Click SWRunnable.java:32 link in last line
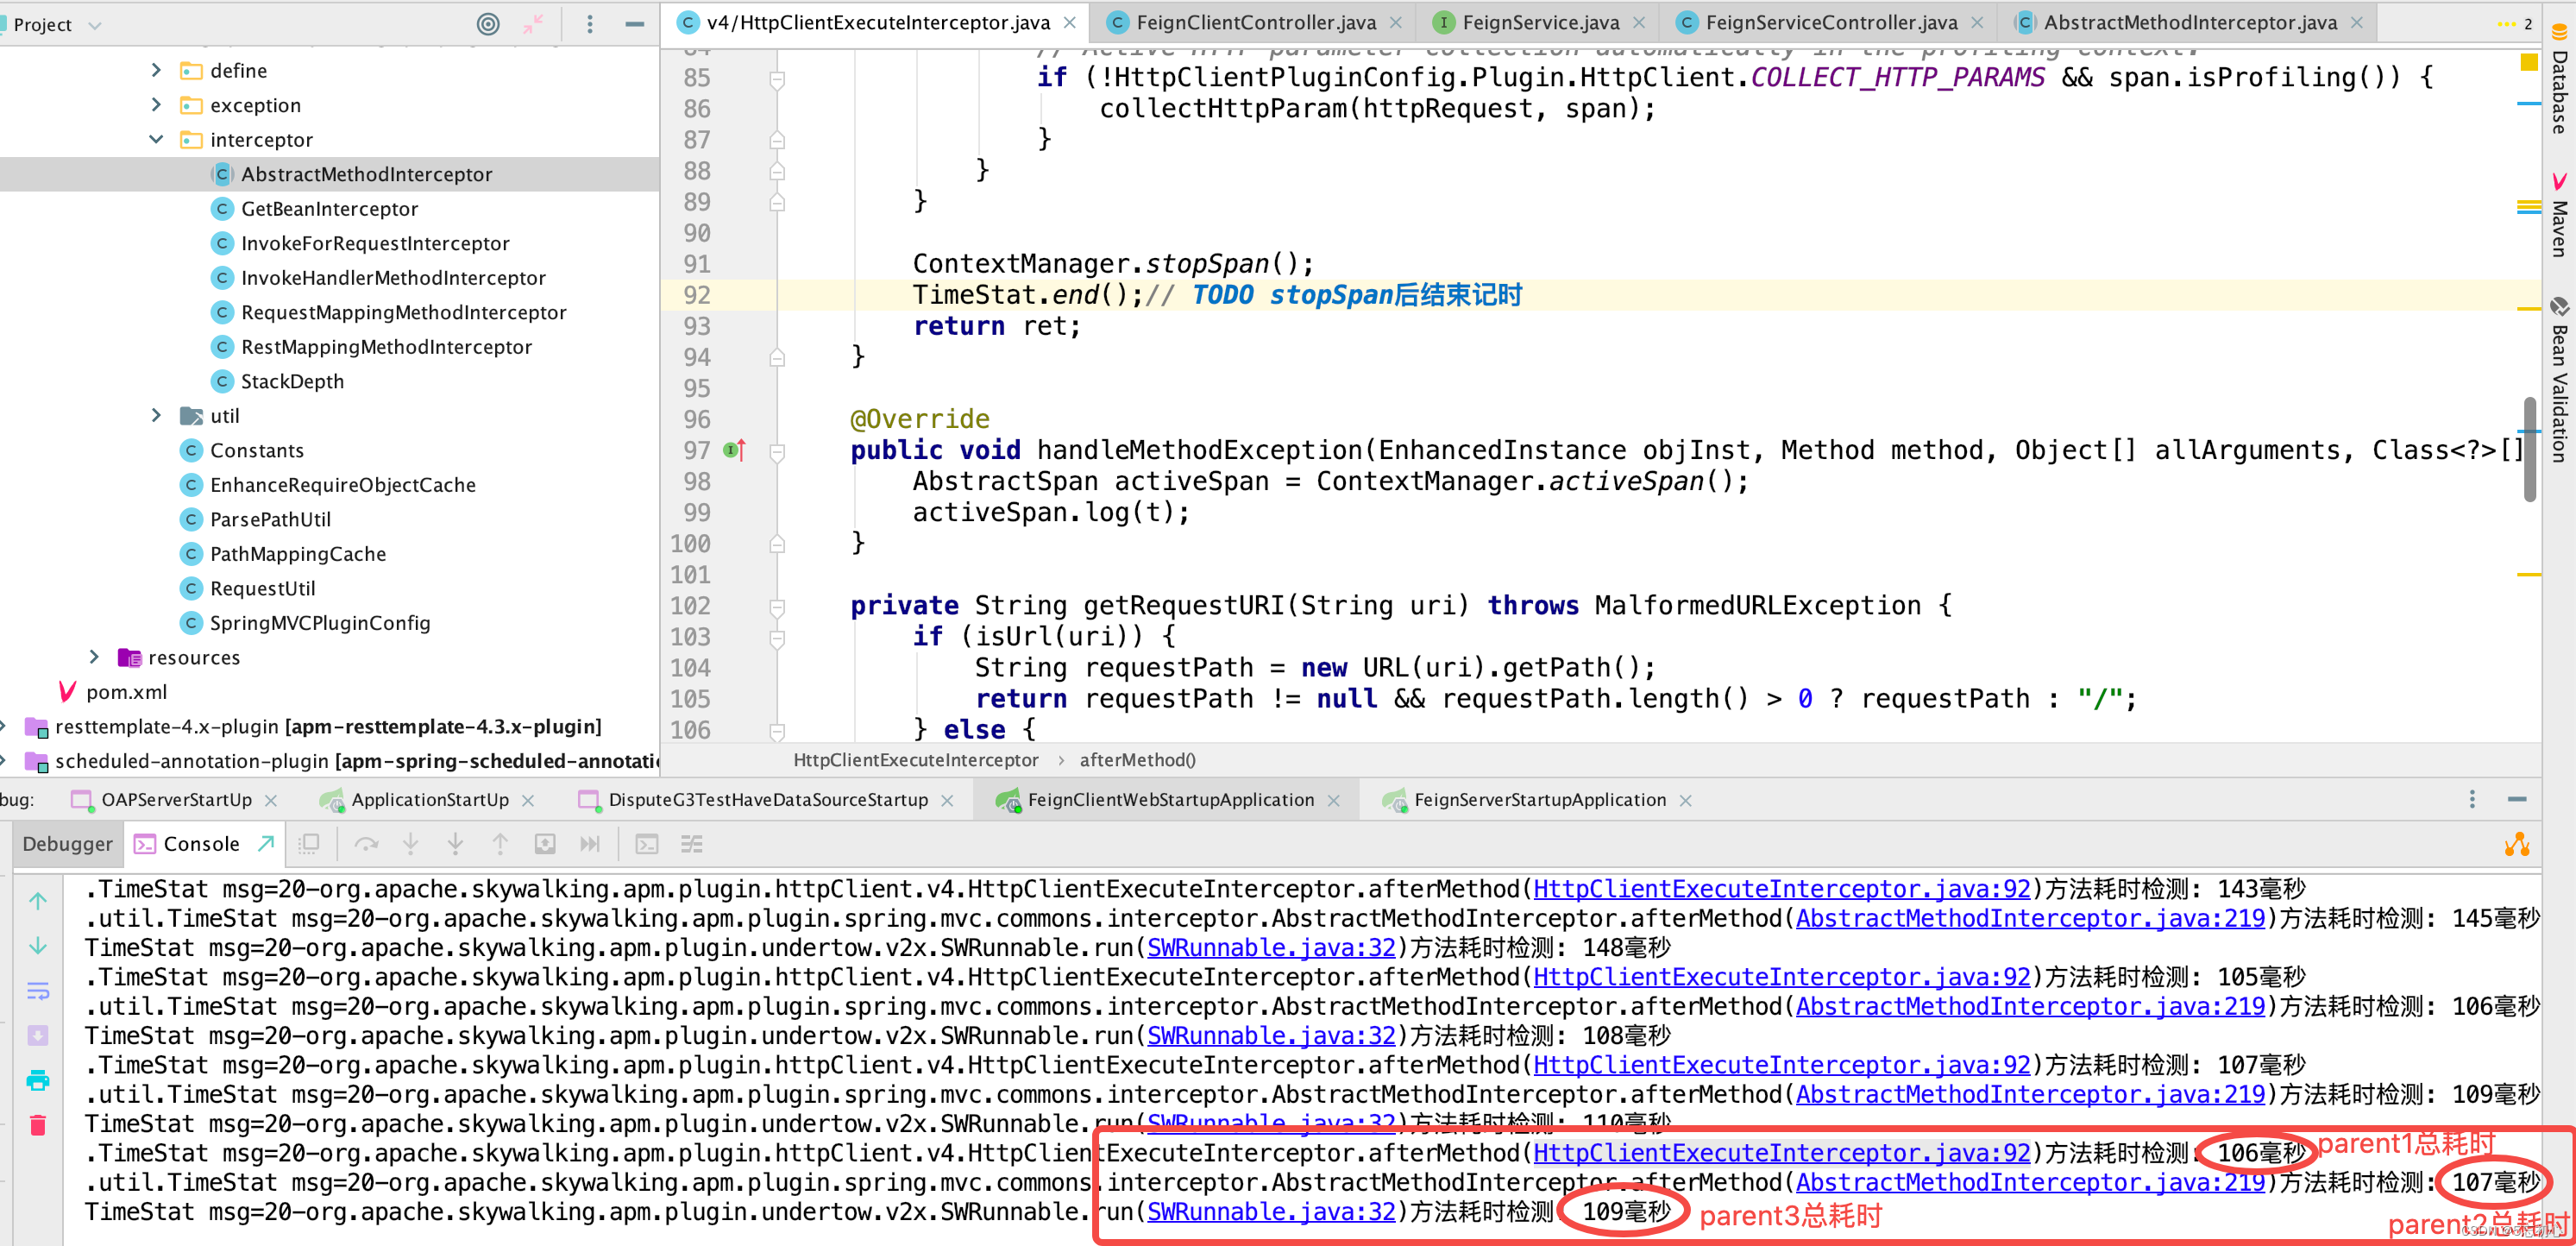The width and height of the screenshot is (2576, 1246). tap(1270, 1212)
